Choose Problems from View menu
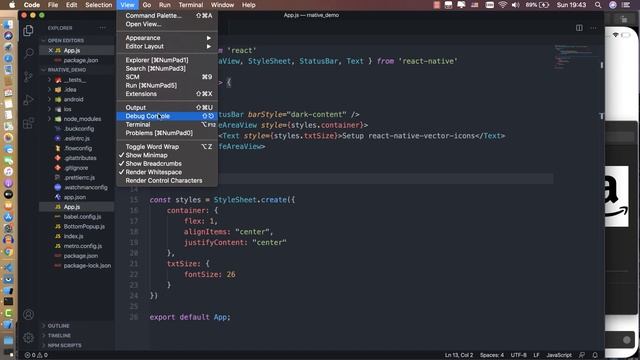Screen dimensions: 640x360 click(167, 133)
